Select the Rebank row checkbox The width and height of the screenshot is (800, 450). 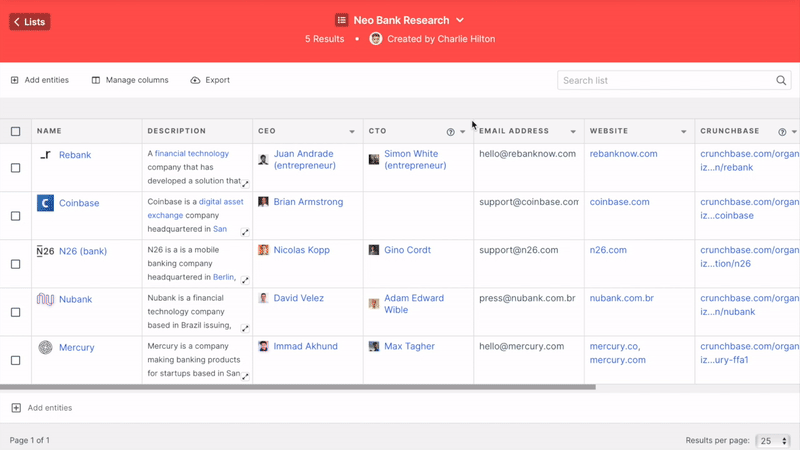(16, 168)
